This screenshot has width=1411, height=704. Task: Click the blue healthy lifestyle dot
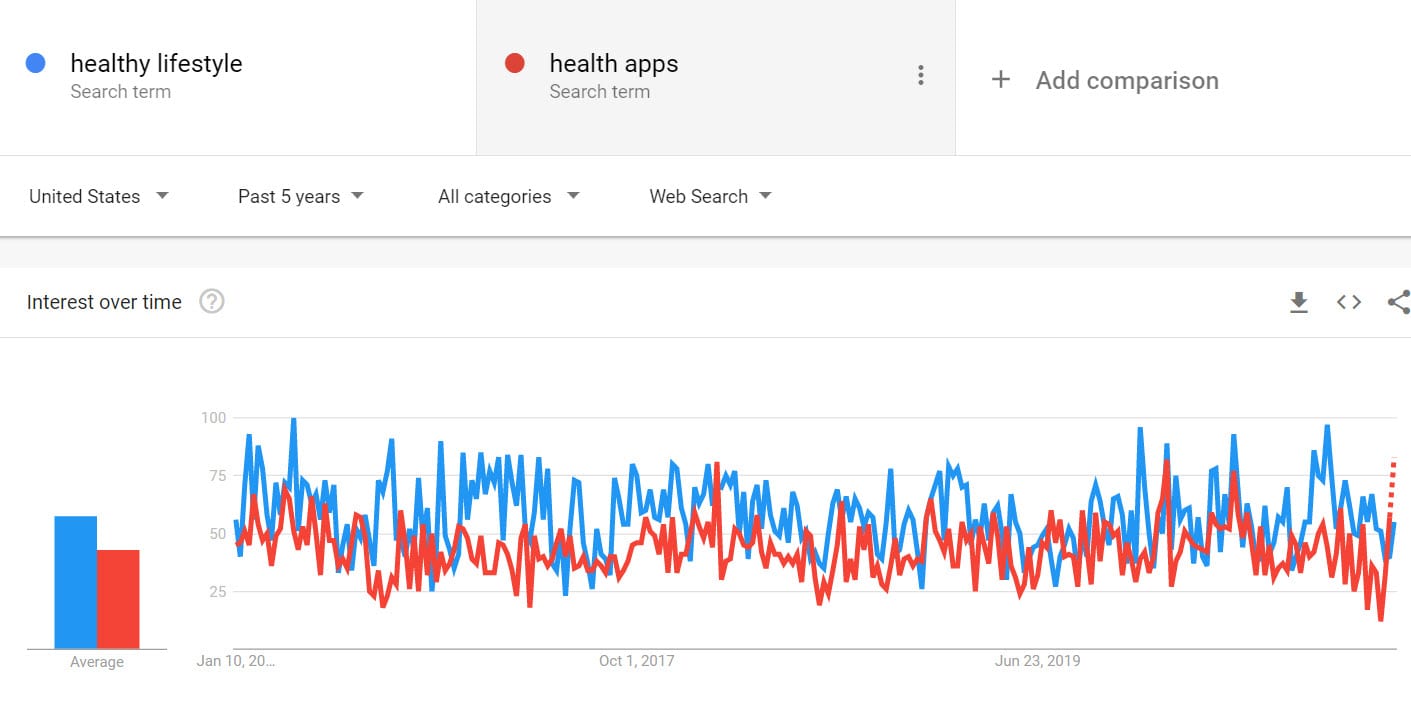(x=36, y=64)
